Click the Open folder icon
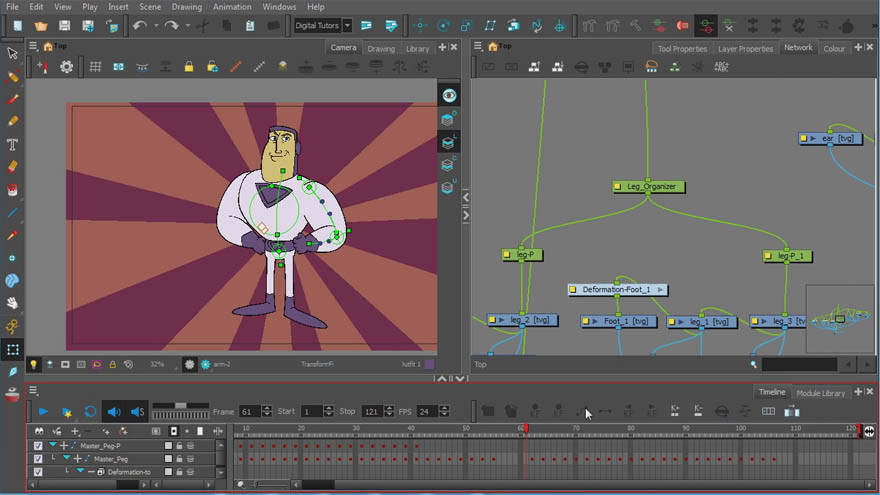This screenshot has width=880, height=495. (41, 26)
